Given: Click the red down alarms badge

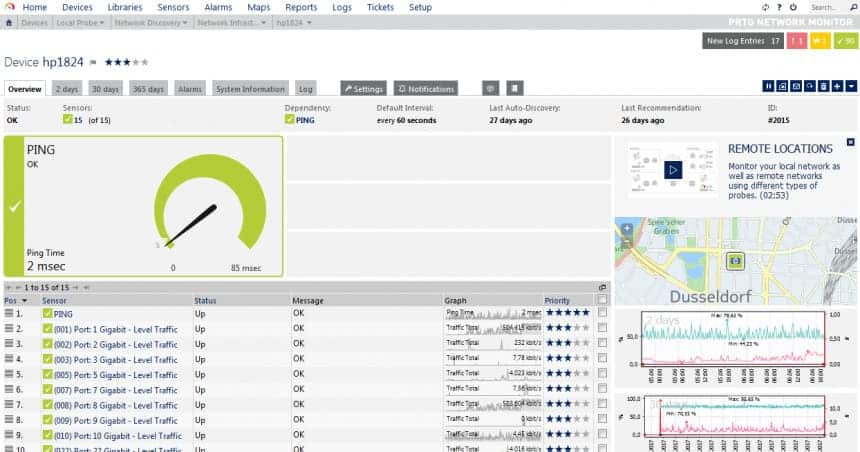Looking at the screenshot, I should tap(797, 41).
